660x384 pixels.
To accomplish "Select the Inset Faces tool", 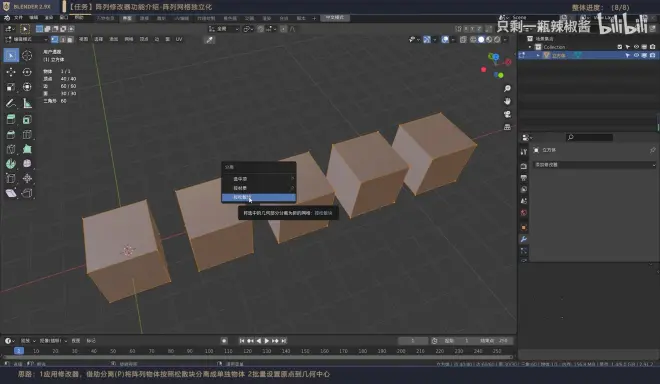I will 27,120.
